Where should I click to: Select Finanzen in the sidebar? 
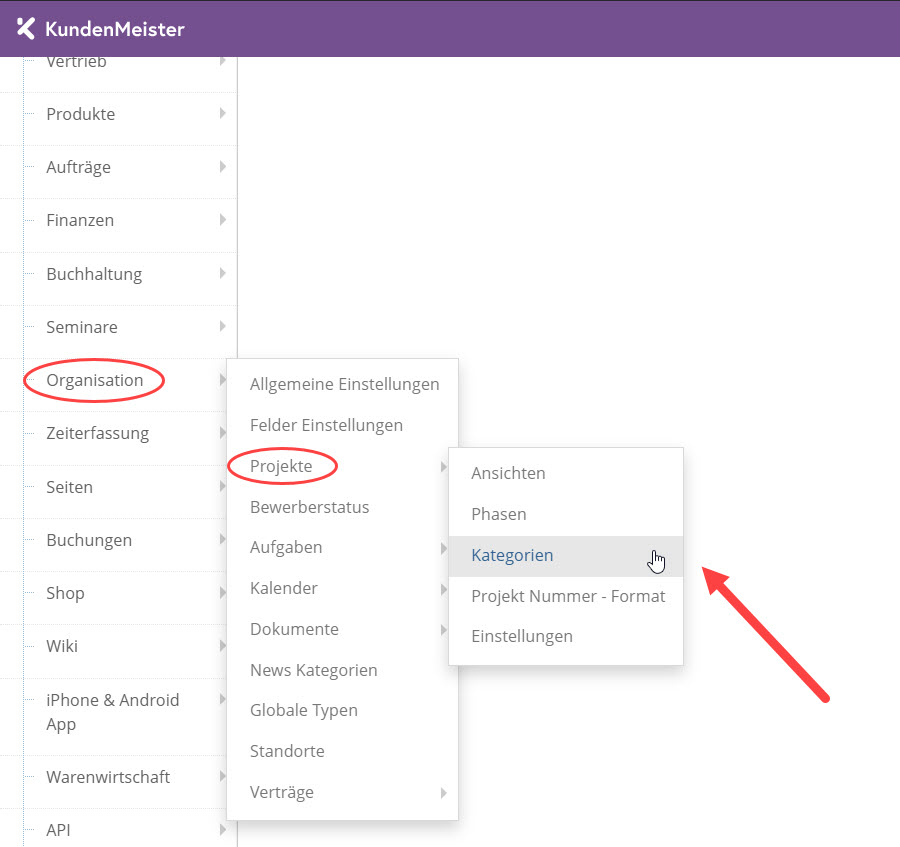click(x=80, y=220)
